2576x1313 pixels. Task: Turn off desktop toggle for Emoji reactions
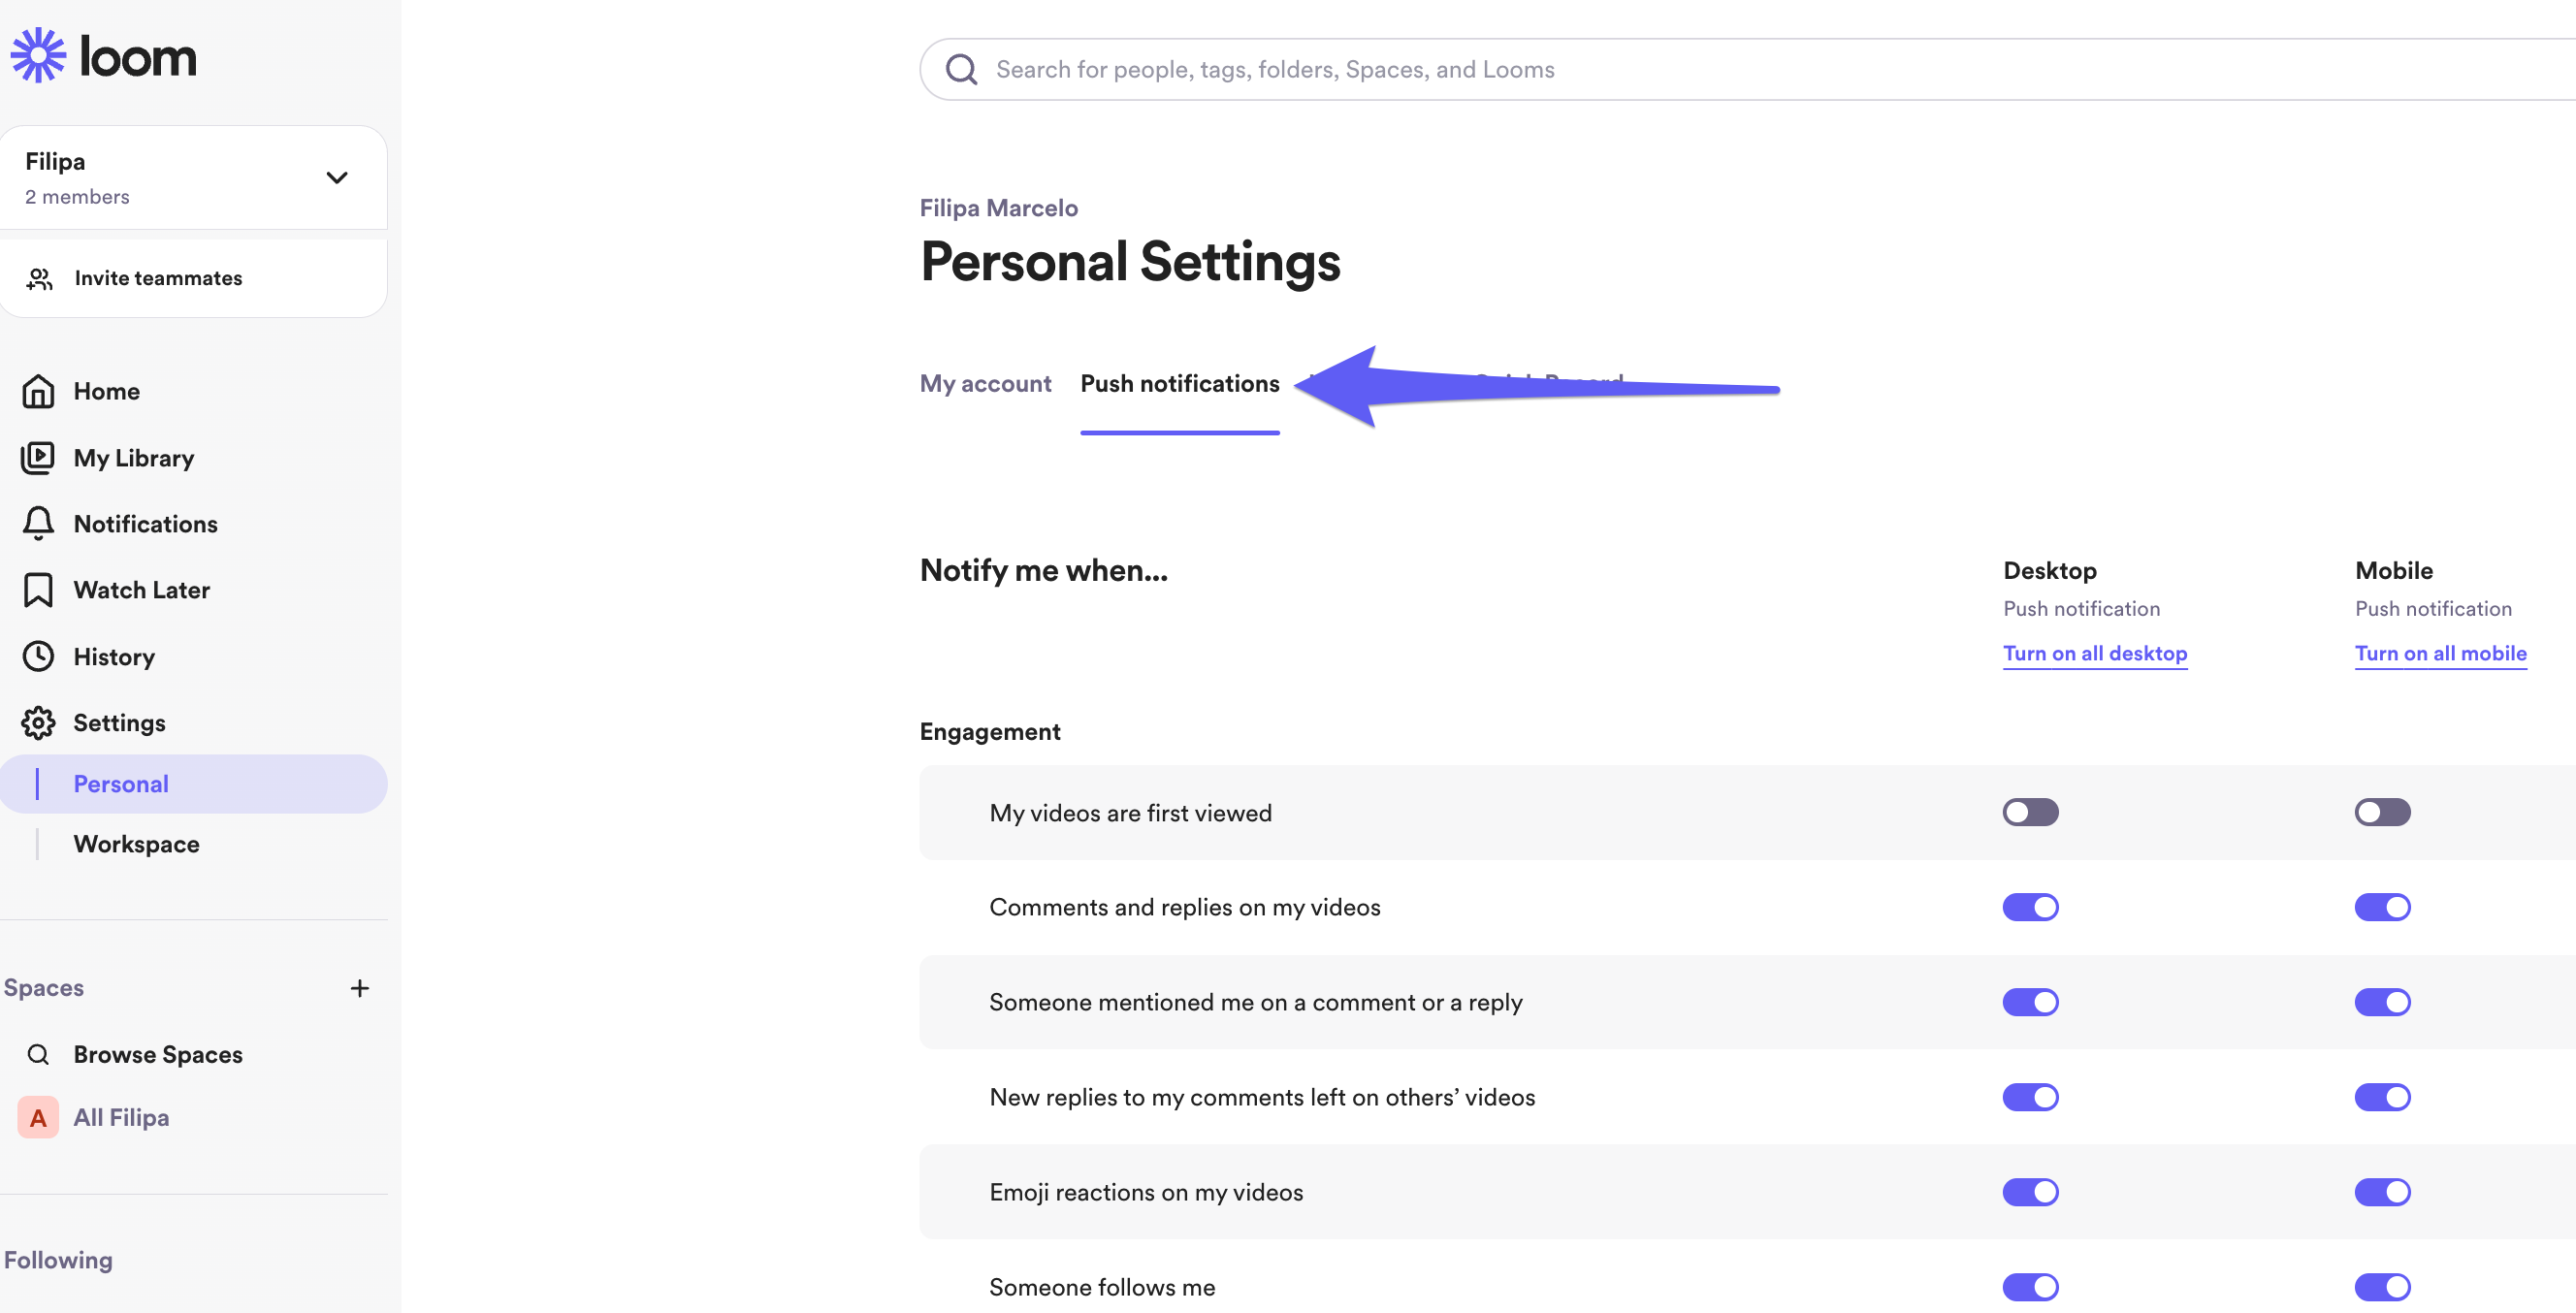pos(2030,1192)
